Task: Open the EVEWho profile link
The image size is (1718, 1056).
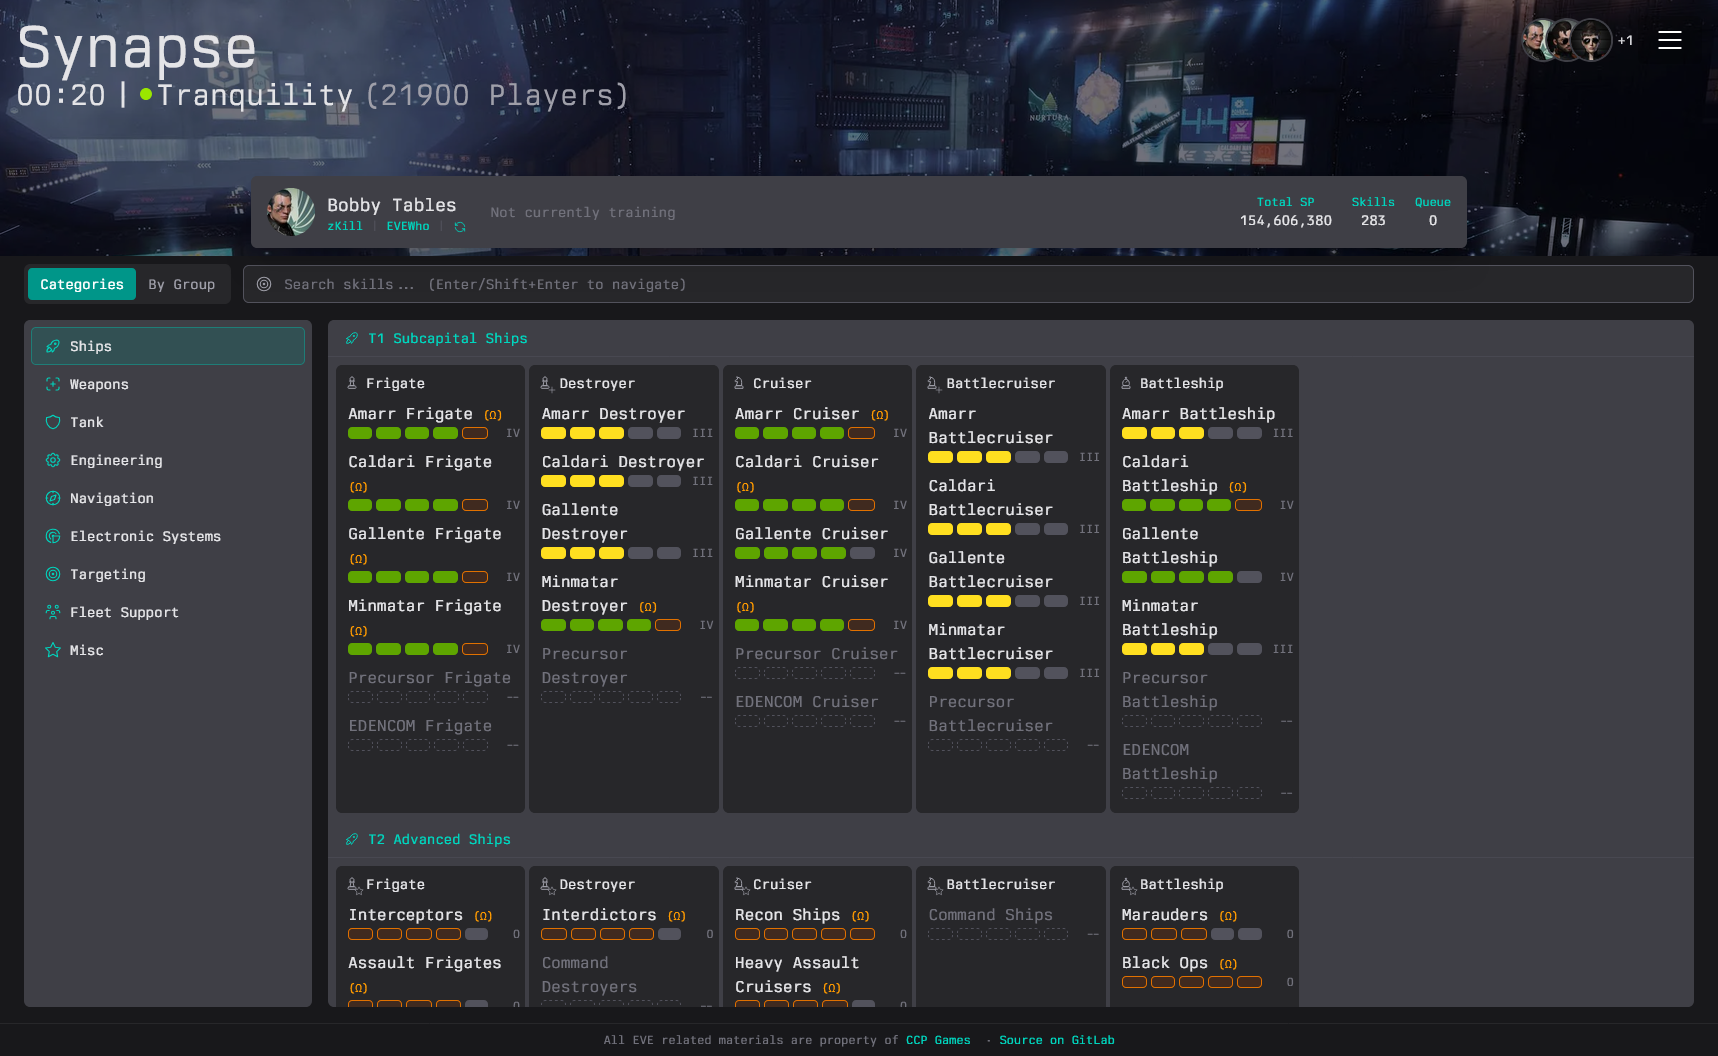Action: point(408,226)
